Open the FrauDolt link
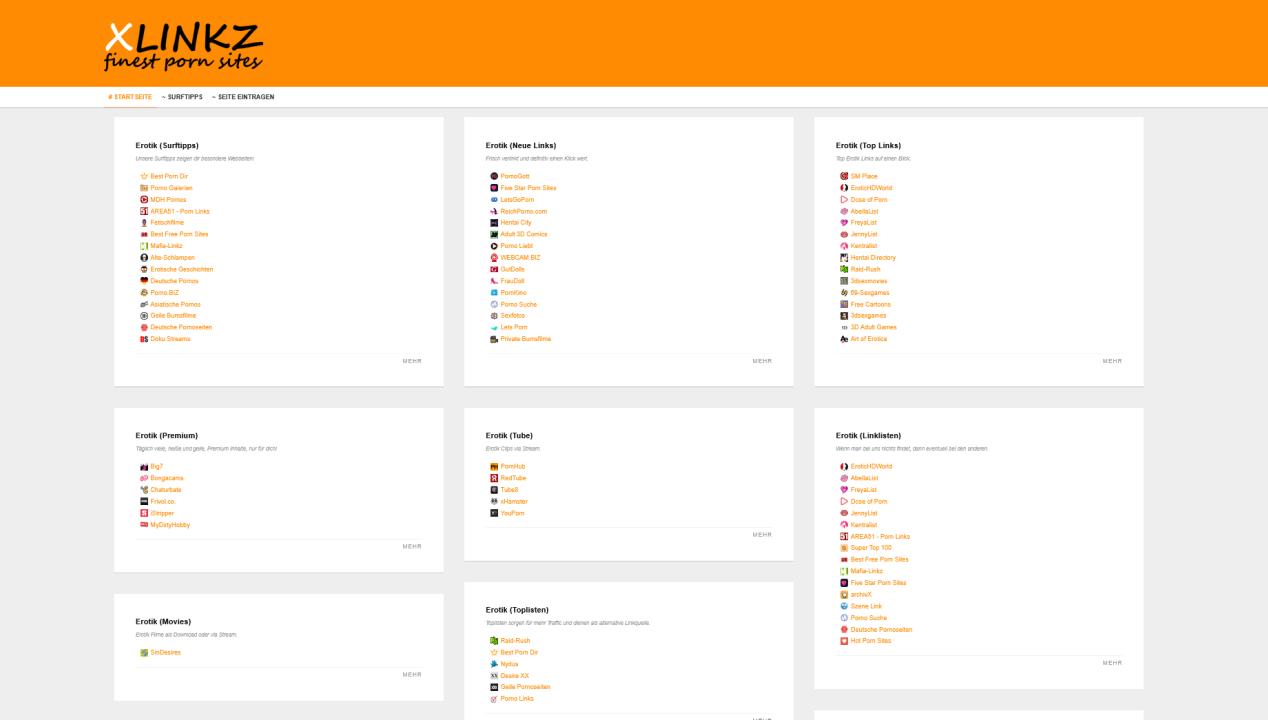1268x720 pixels. (513, 281)
